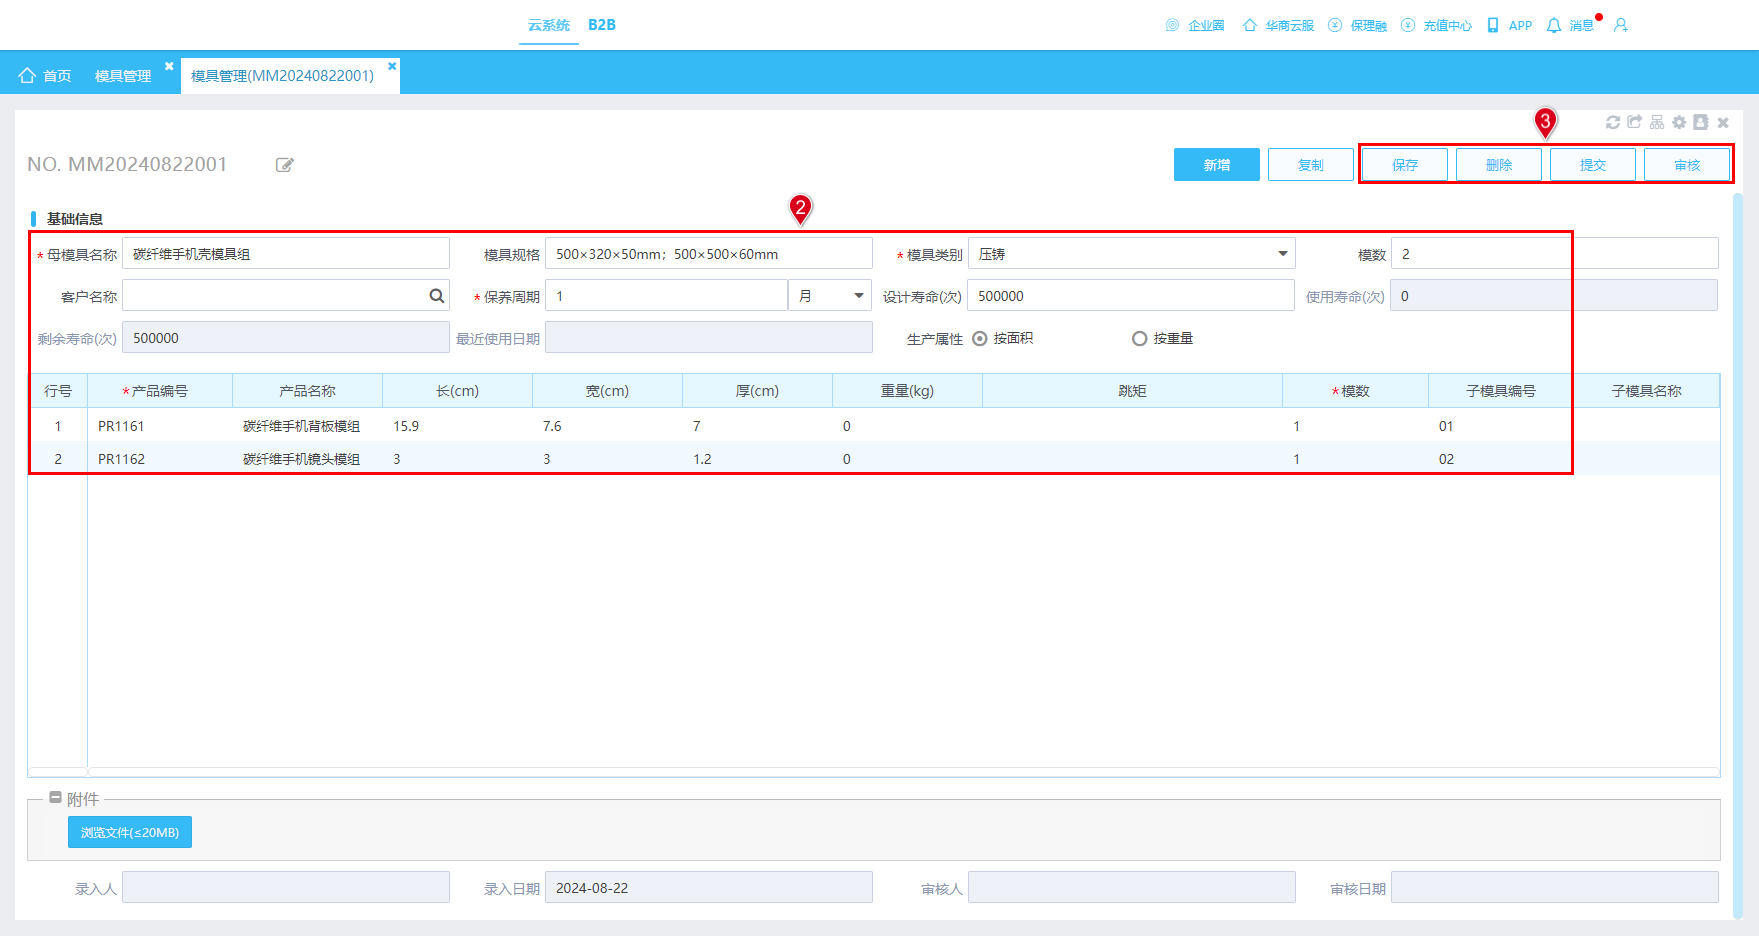This screenshot has width=1759, height=936.
Task: Click the refresh icon above the buttons
Action: [x=1612, y=122]
